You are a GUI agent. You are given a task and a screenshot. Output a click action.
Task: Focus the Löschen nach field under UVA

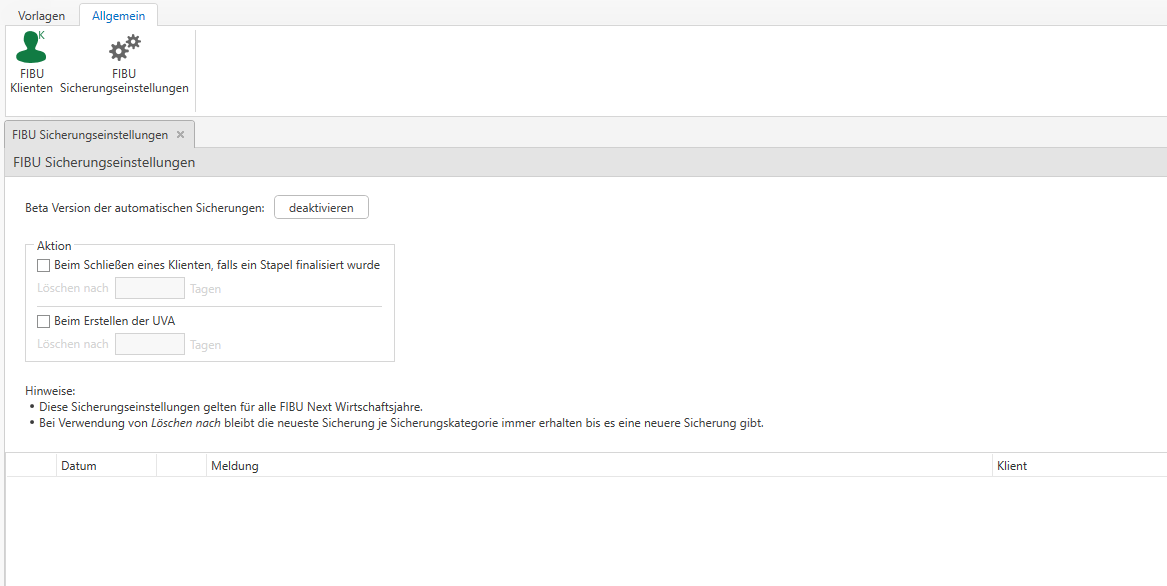click(150, 345)
